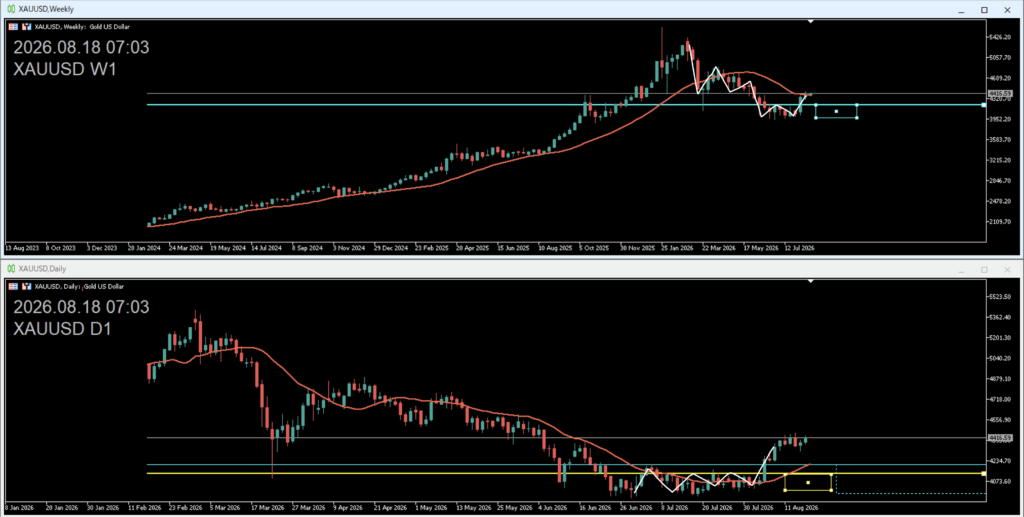Image resolution: width=1024 pixels, height=517 pixels.
Task: Maximize the XAUUSD,Daily chart window
Action: (x=984, y=270)
